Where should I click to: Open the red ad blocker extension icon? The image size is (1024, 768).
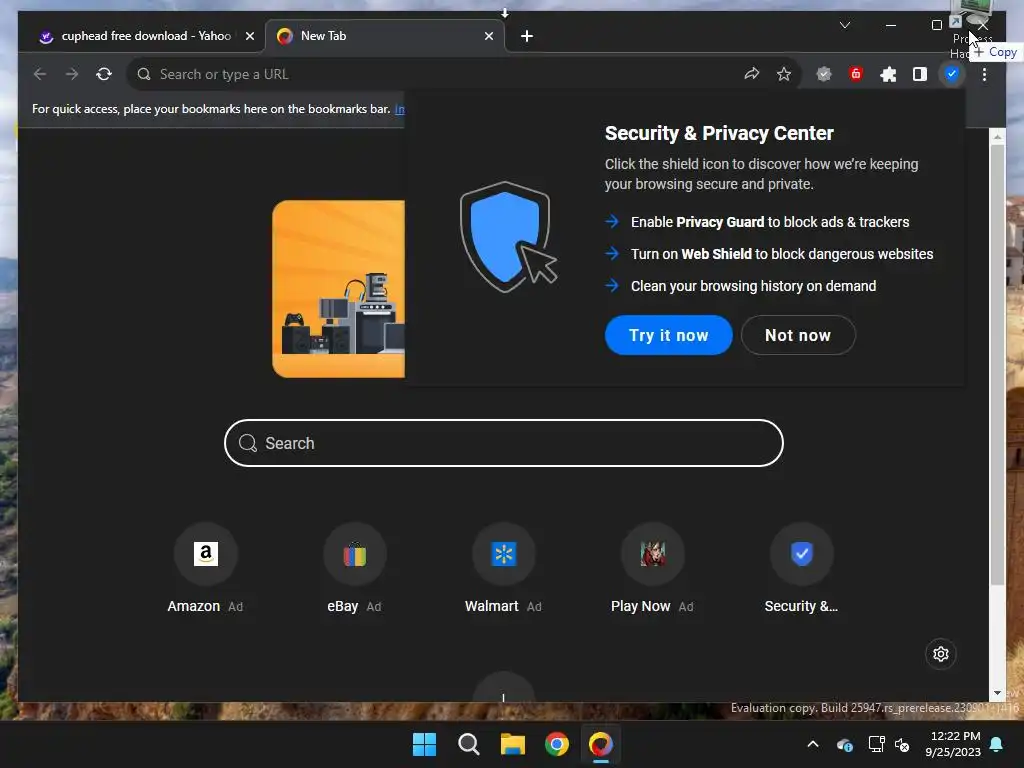[x=856, y=74]
